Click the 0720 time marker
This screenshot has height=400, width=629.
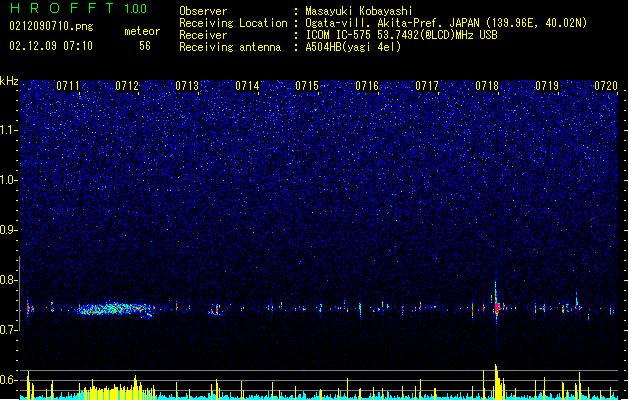coord(606,86)
